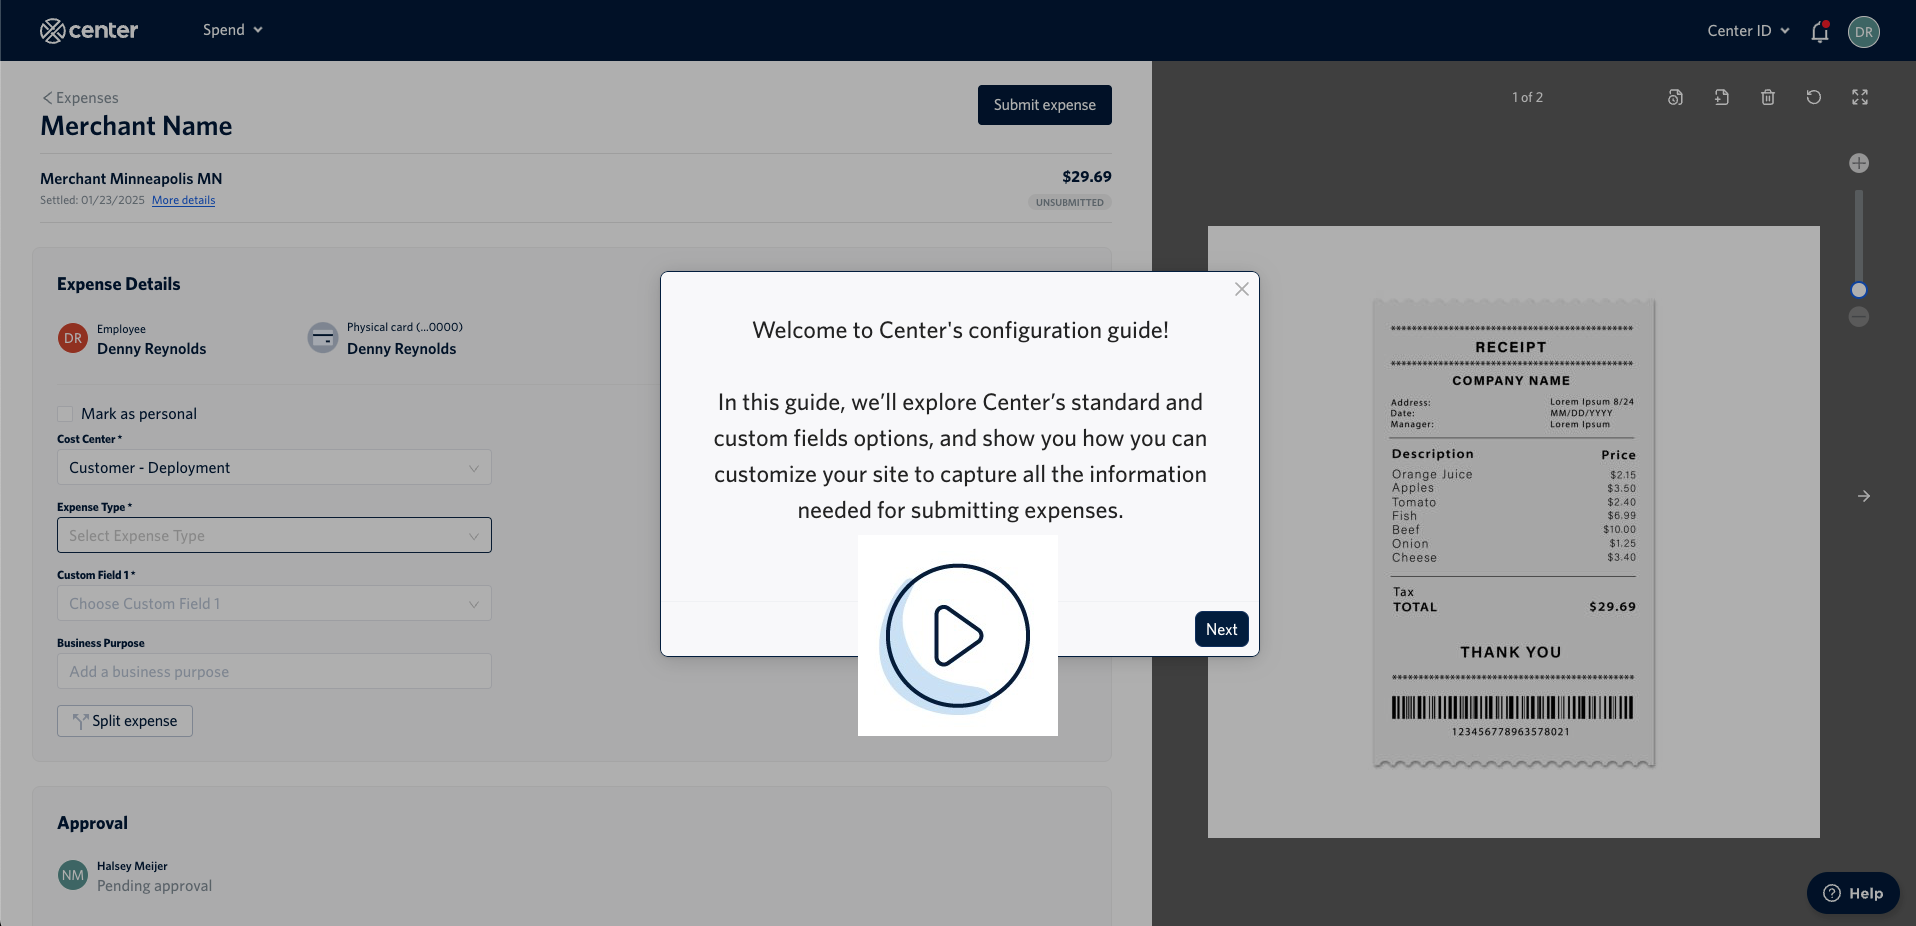This screenshot has height=926, width=1916.
Task: Open the Center ID menu
Action: click(1745, 31)
